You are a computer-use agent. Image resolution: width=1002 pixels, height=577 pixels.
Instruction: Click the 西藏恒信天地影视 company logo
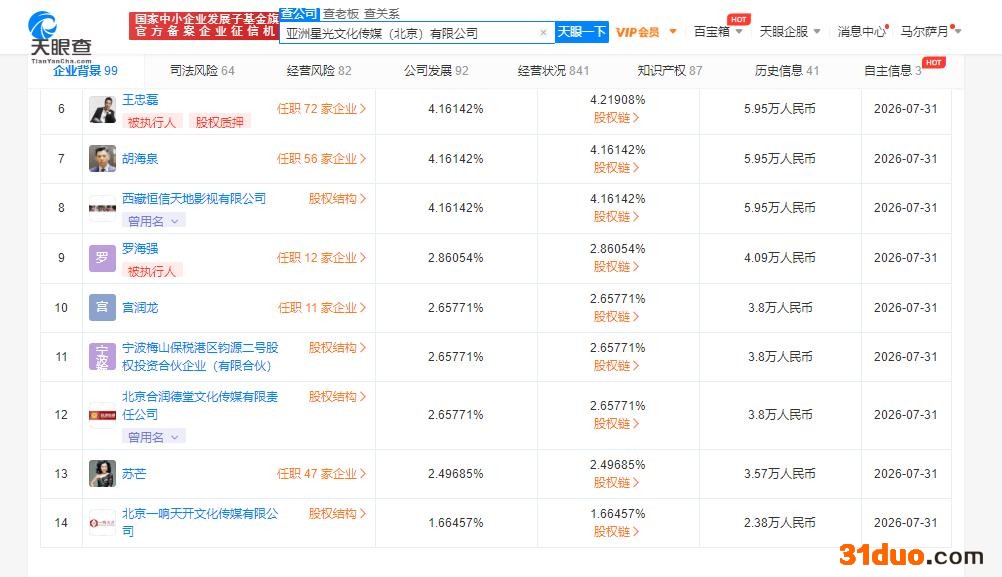[x=102, y=208]
